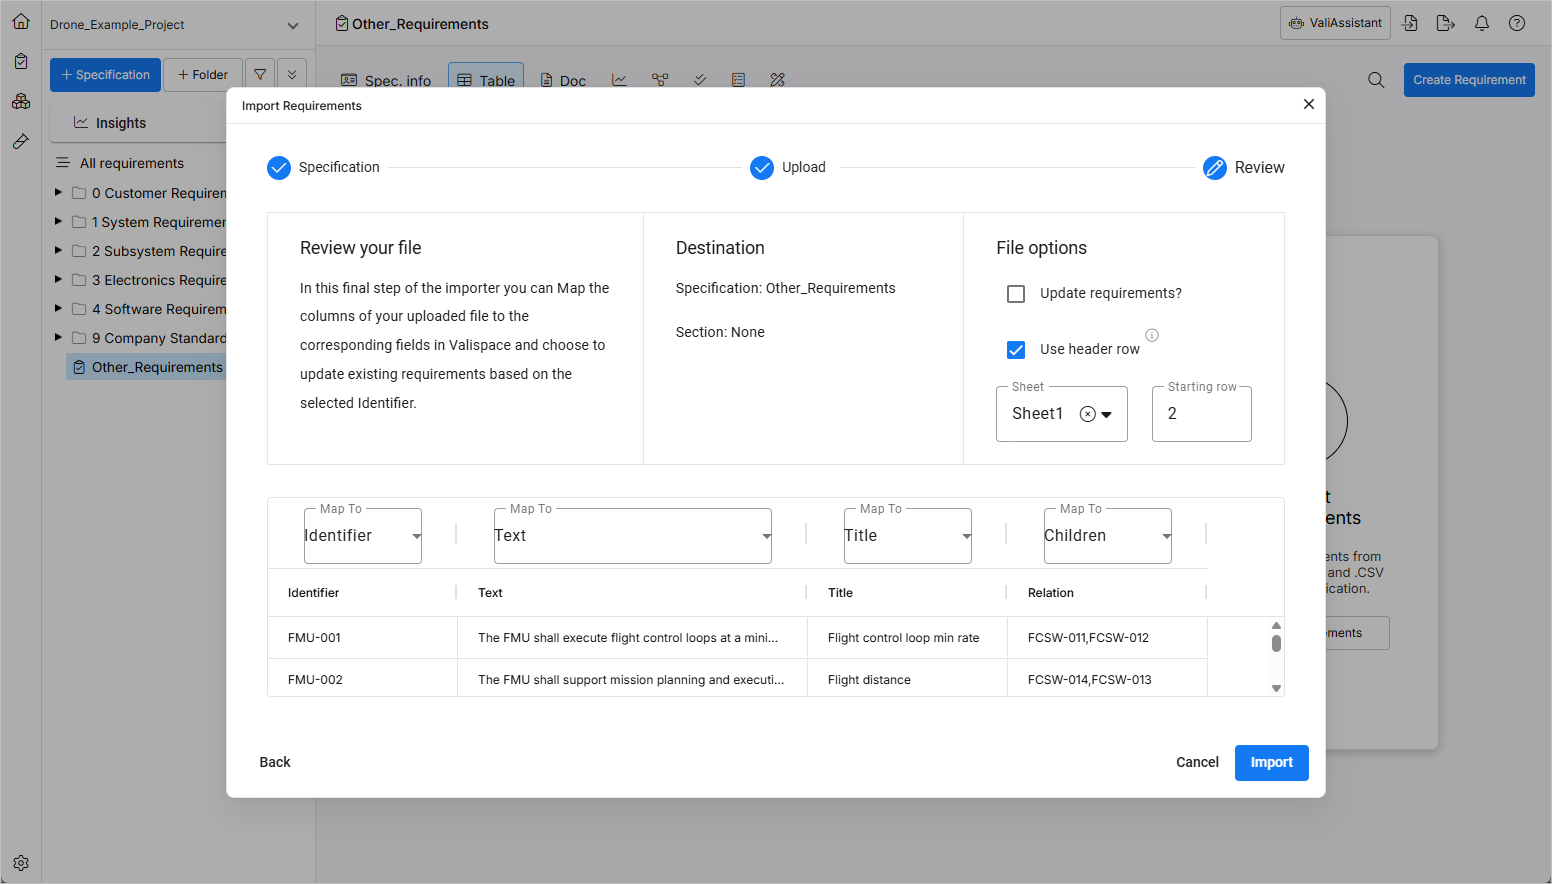Click the filter funnel icon
Screen dimensions: 1552x884
(x=260, y=75)
